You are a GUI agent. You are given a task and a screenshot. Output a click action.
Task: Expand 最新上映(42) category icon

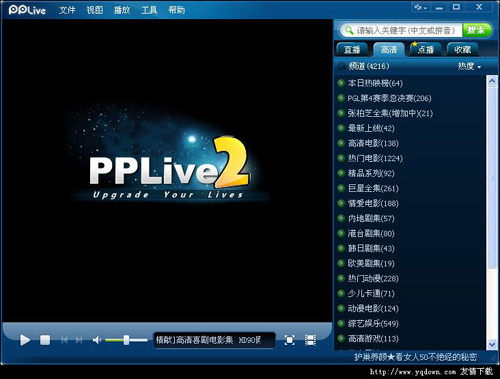point(341,128)
